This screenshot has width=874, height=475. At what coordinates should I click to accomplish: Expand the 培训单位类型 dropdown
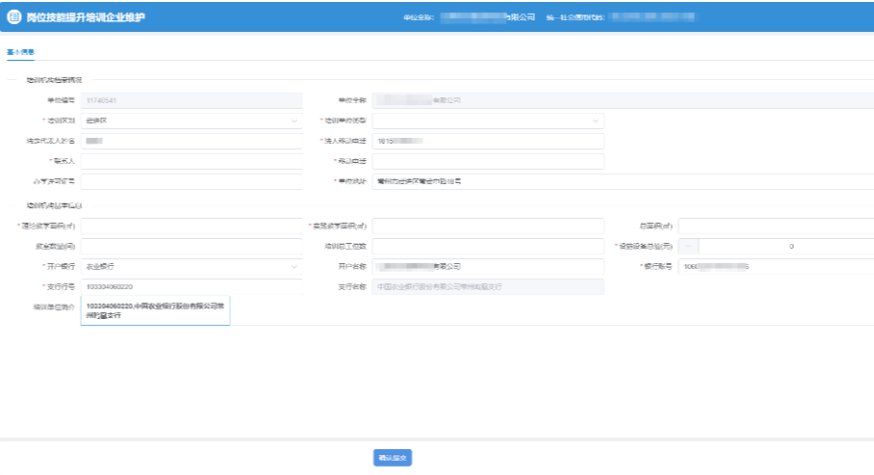pos(487,121)
